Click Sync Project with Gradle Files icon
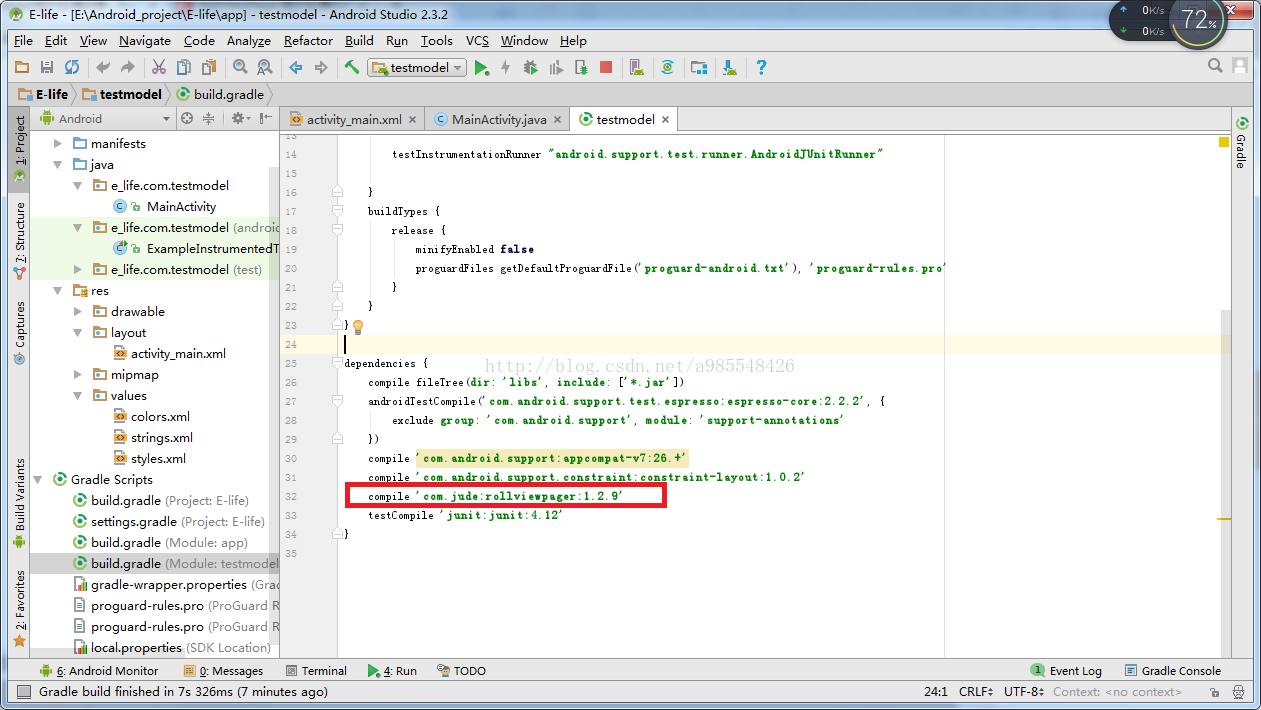 tap(668, 67)
